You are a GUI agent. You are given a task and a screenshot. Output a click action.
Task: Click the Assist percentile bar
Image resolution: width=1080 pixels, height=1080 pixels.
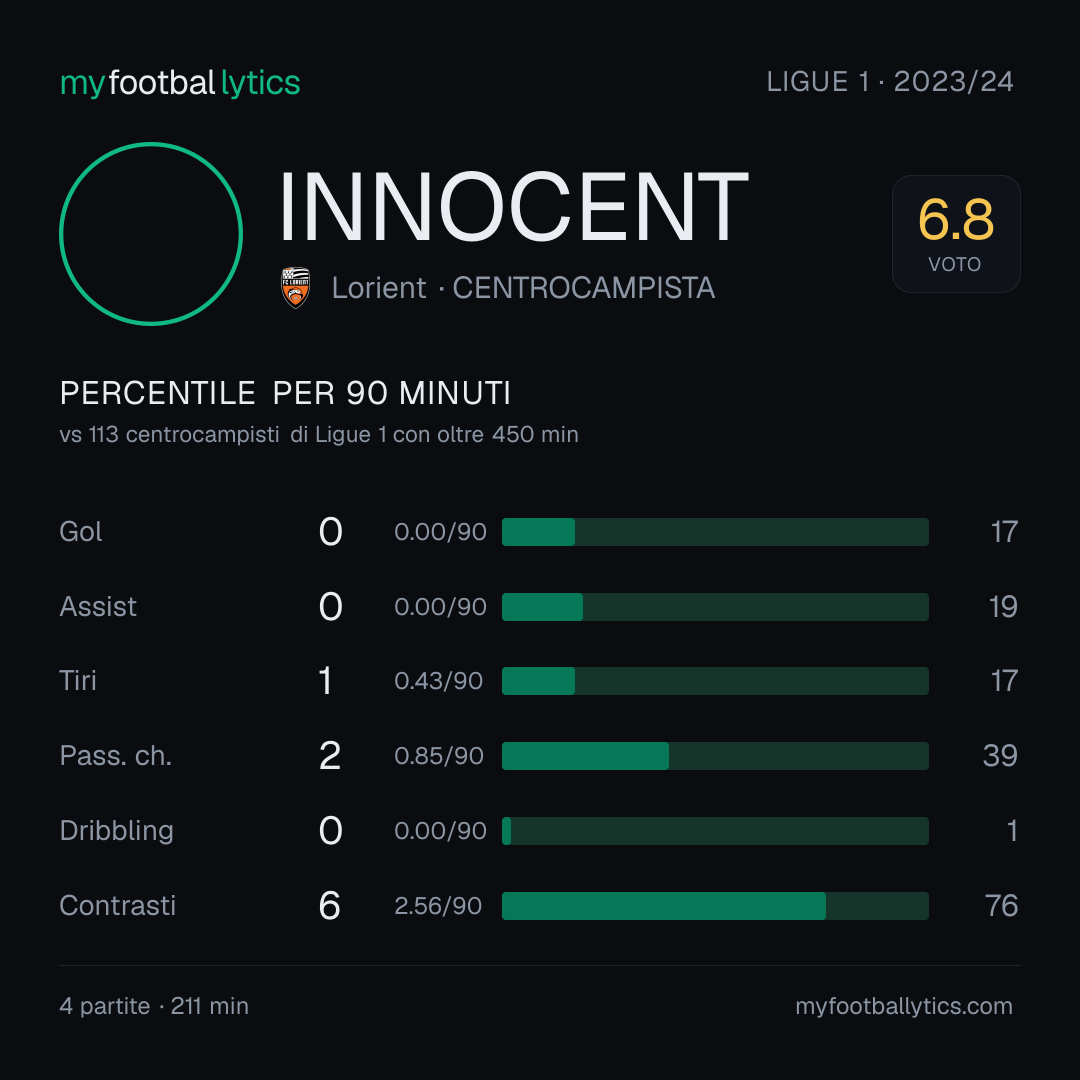715,607
